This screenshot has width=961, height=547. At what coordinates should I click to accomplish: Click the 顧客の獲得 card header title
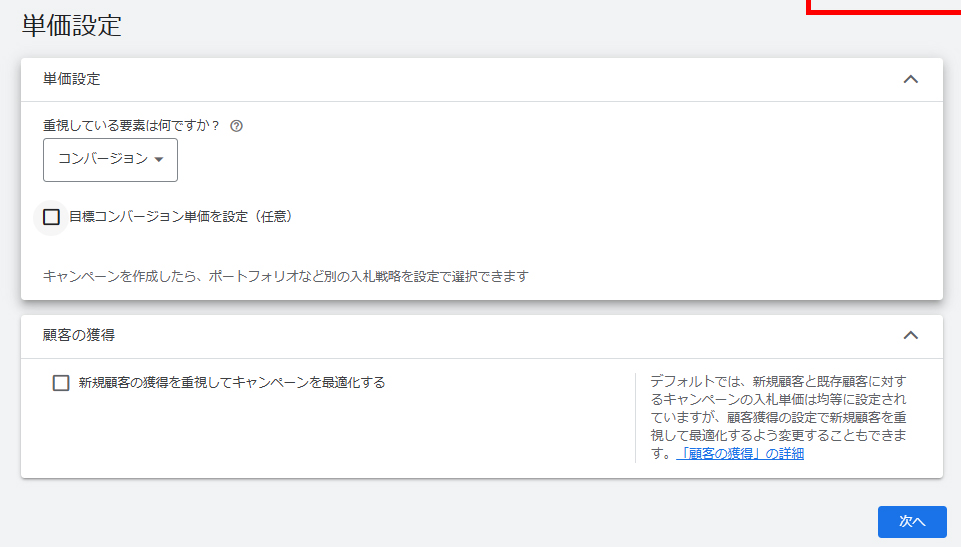pyautogui.click(x=72, y=335)
